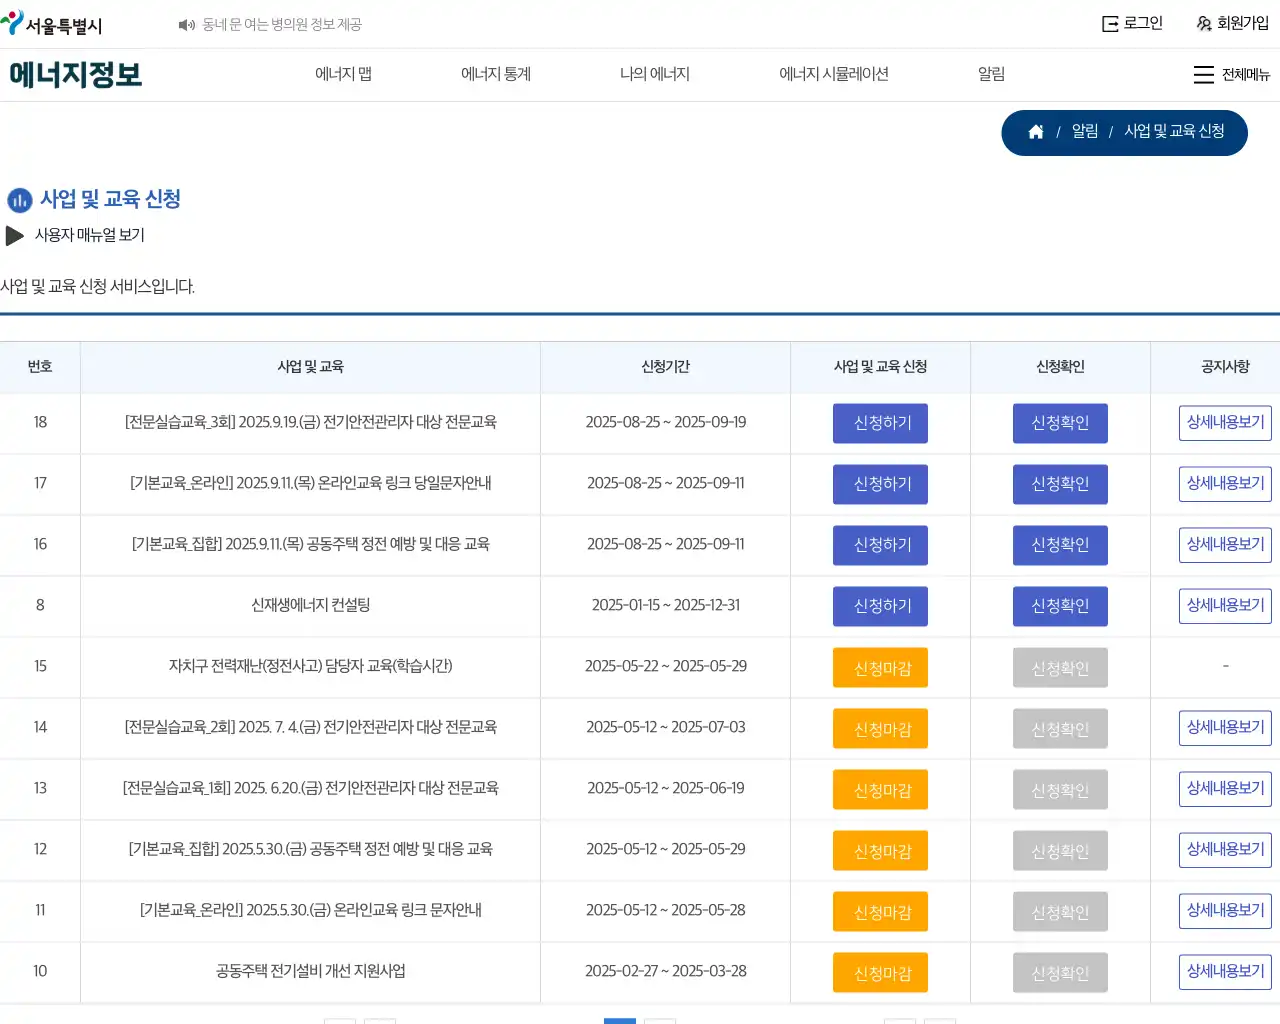The height and width of the screenshot is (1024, 1280).
Task: Click 사업 및 교육 신청 breadcrumb item
Action: pyautogui.click(x=1174, y=131)
